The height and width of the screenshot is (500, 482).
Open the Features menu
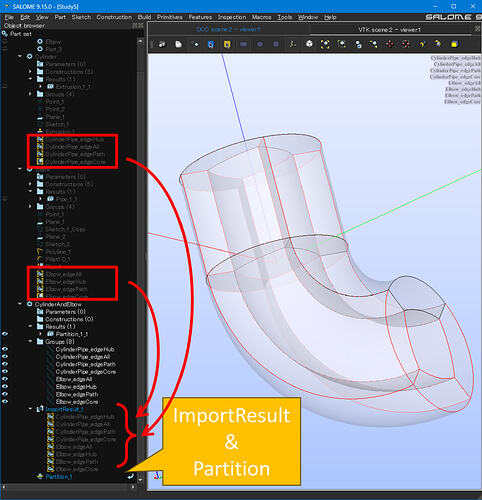[200, 17]
